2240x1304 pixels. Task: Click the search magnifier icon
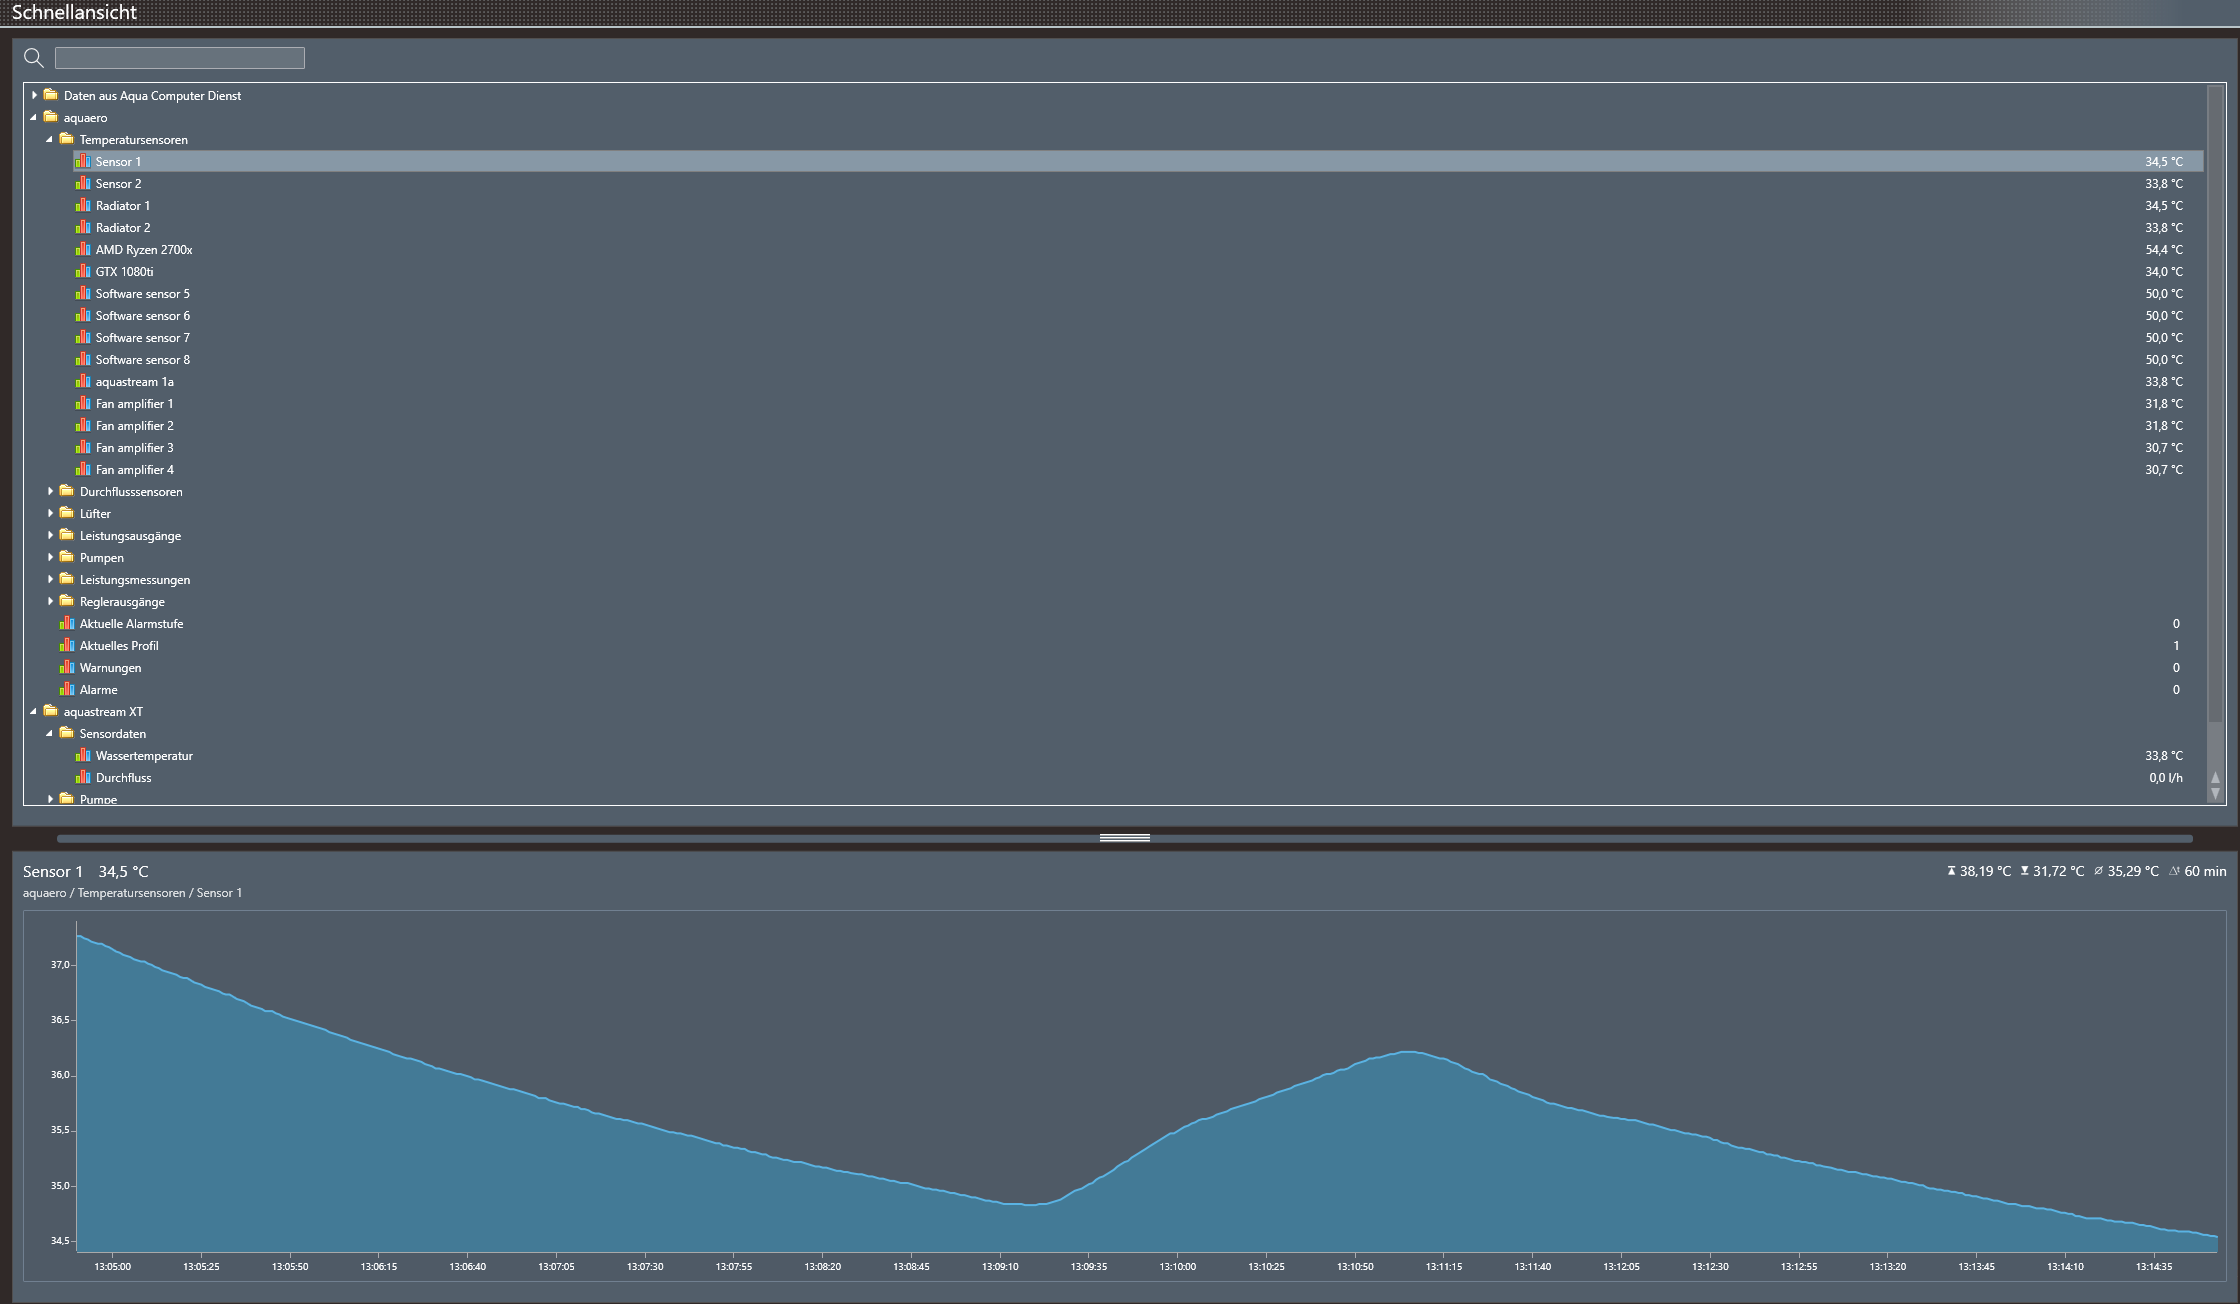pyautogui.click(x=34, y=58)
